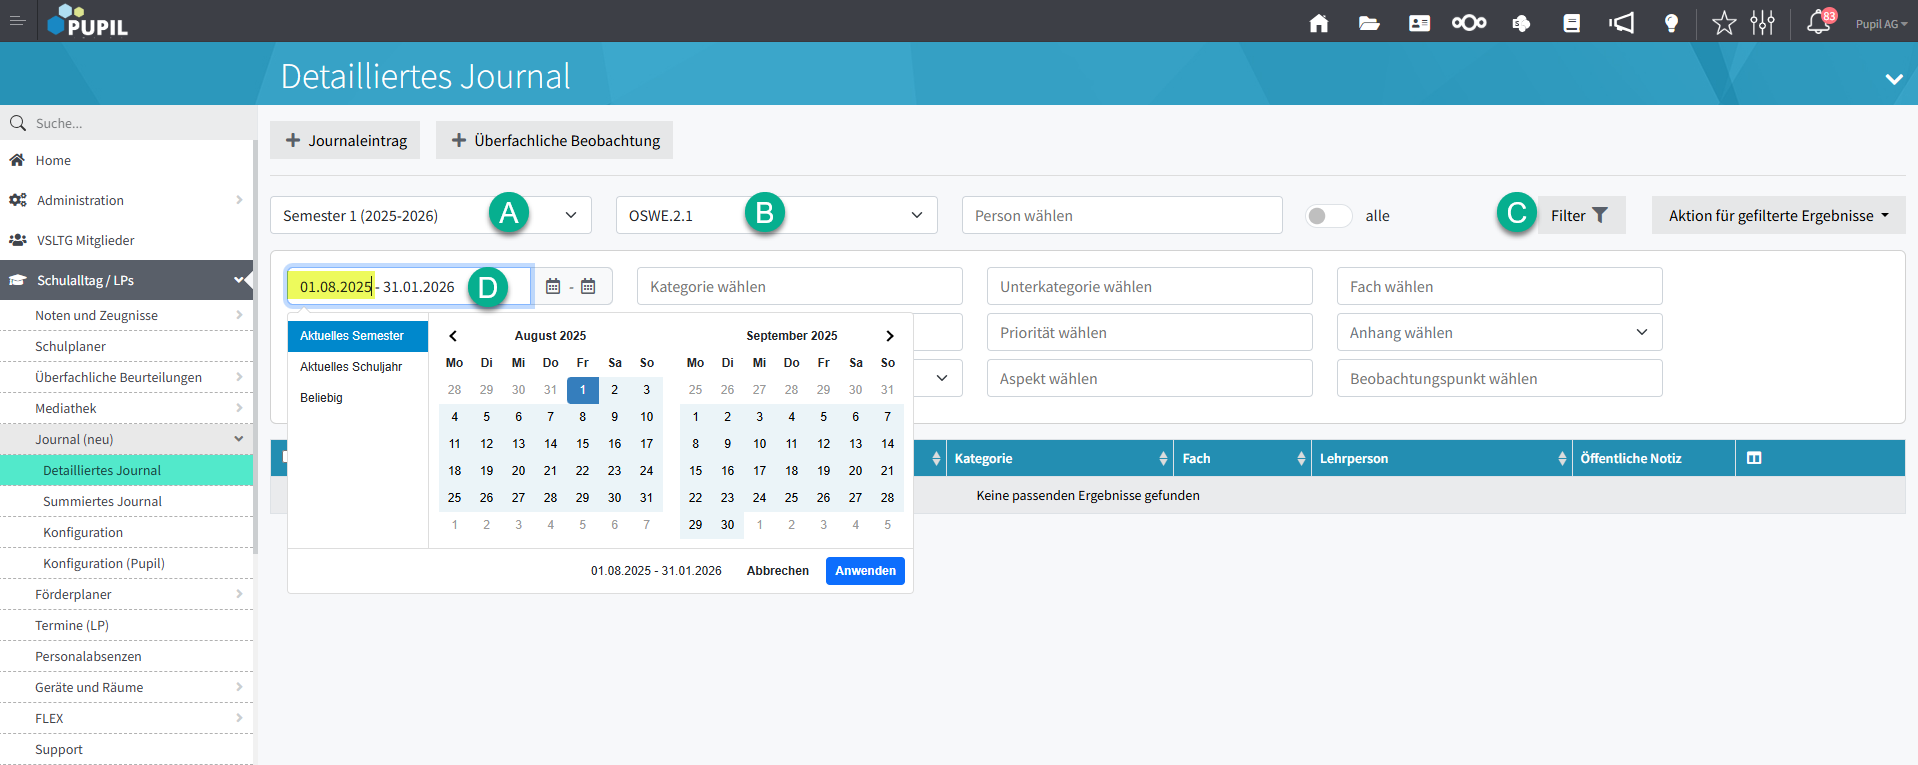This screenshot has width=1918, height=765.
Task: Collapse the Journal (neu) submenu
Action: coord(127,439)
